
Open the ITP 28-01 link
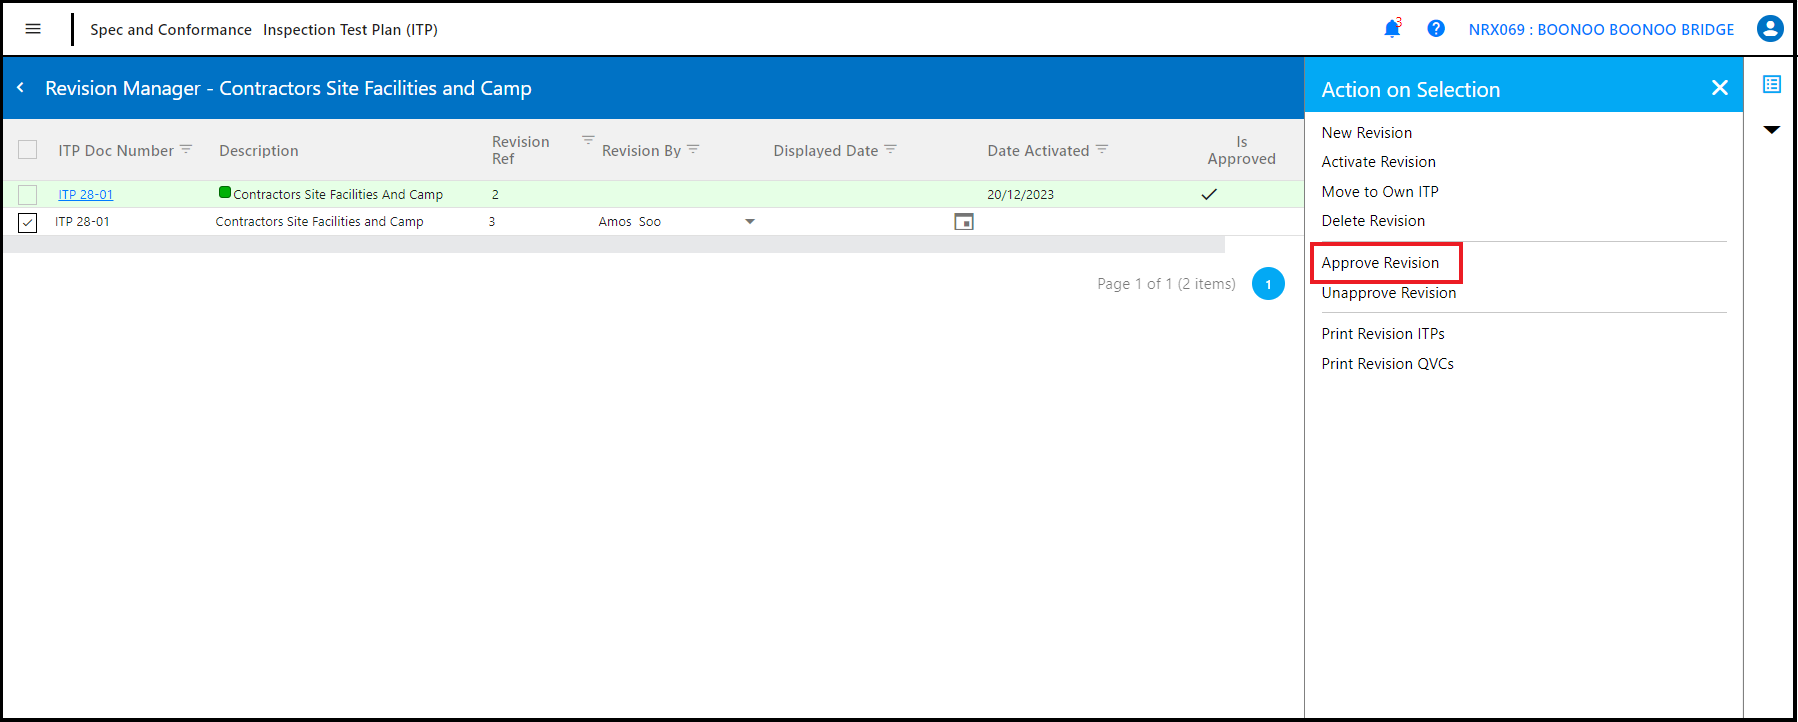click(x=86, y=195)
